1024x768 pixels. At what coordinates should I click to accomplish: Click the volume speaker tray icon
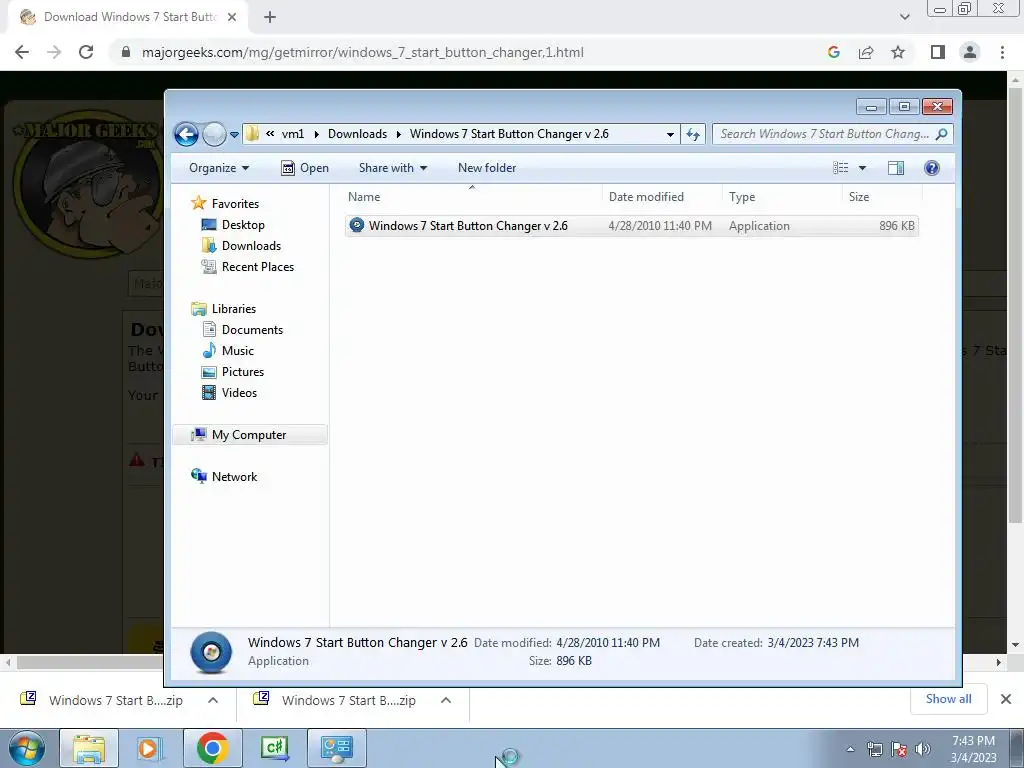[x=923, y=749]
